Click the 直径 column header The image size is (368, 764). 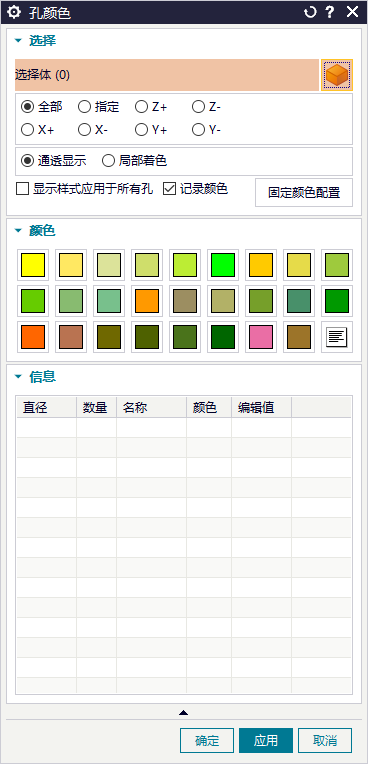47,408
